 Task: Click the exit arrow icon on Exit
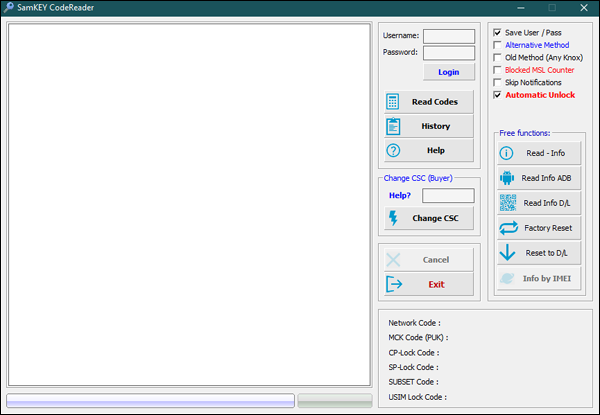pos(394,284)
